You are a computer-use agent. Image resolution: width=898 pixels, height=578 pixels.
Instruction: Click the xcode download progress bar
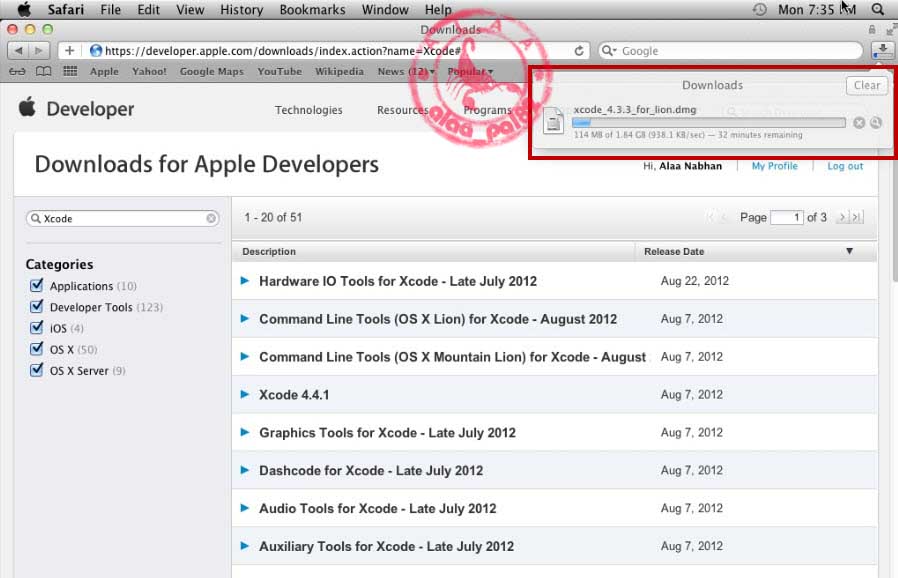click(x=708, y=123)
